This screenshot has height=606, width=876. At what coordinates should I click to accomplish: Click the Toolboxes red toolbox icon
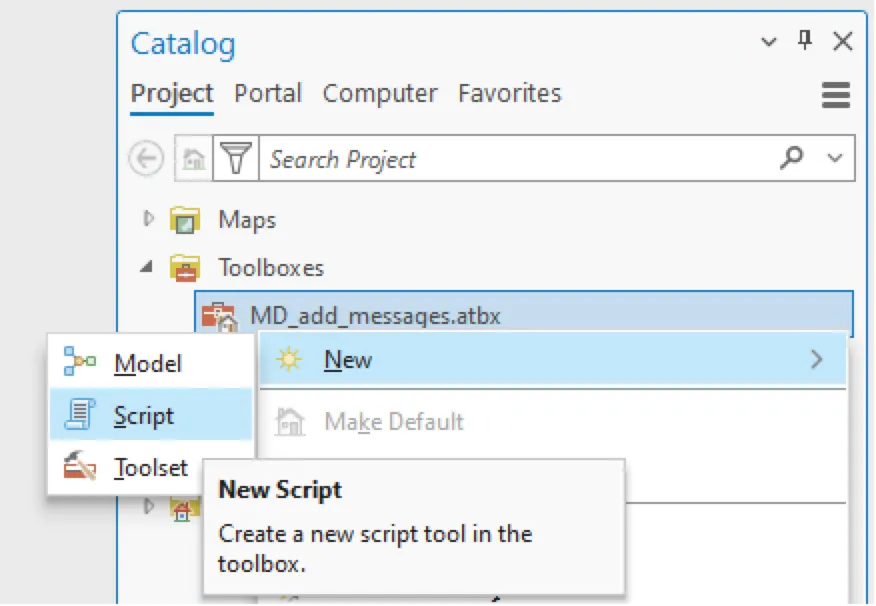pyautogui.click(x=184, y=267)
